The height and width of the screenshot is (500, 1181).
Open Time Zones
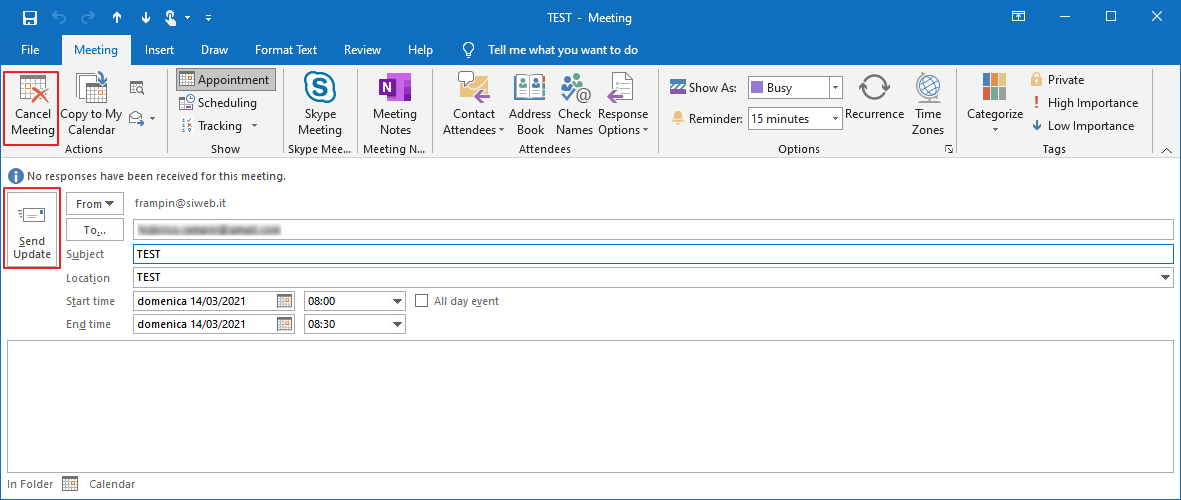click(927, 105)
